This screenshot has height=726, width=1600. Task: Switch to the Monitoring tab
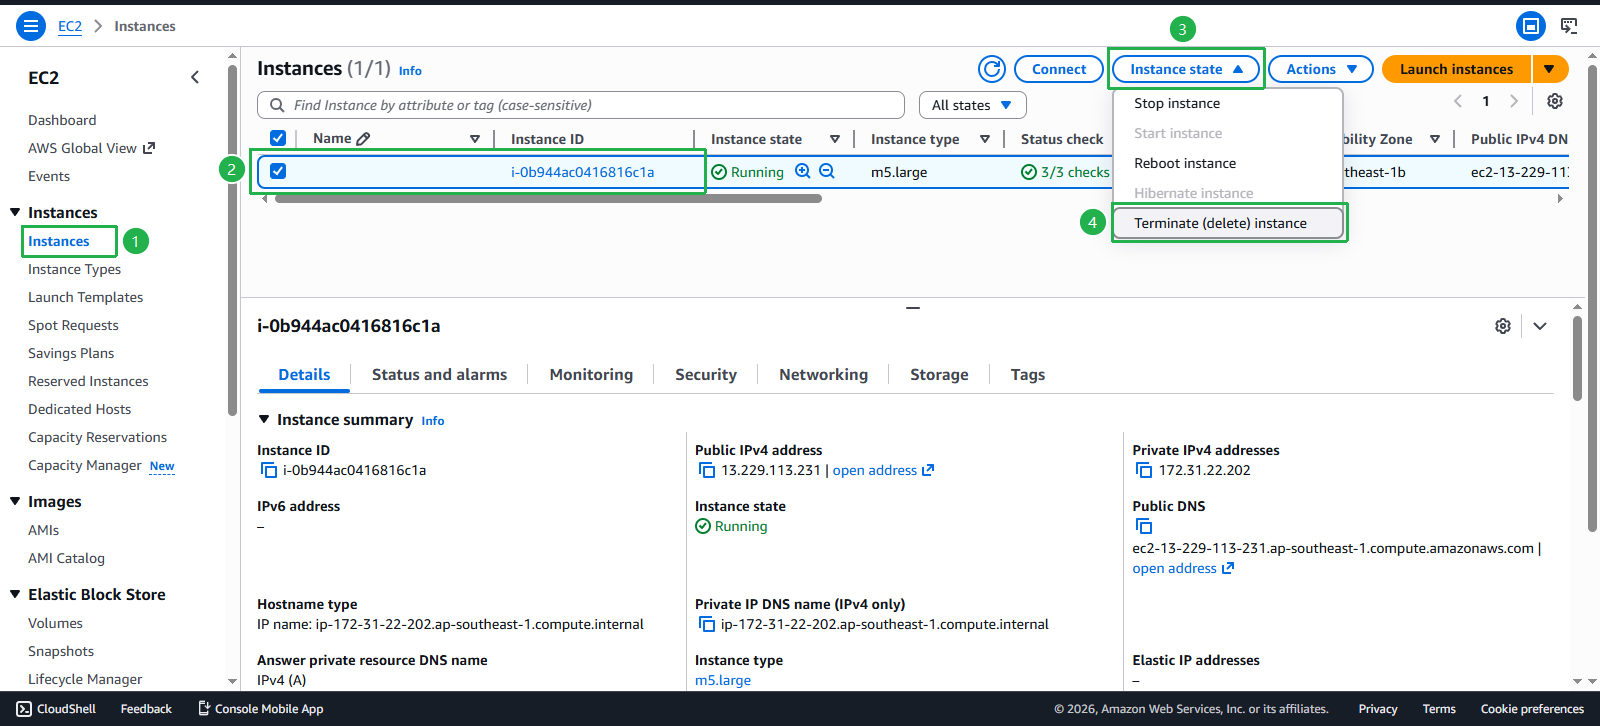pyautogui.click(x=591, y=375)
